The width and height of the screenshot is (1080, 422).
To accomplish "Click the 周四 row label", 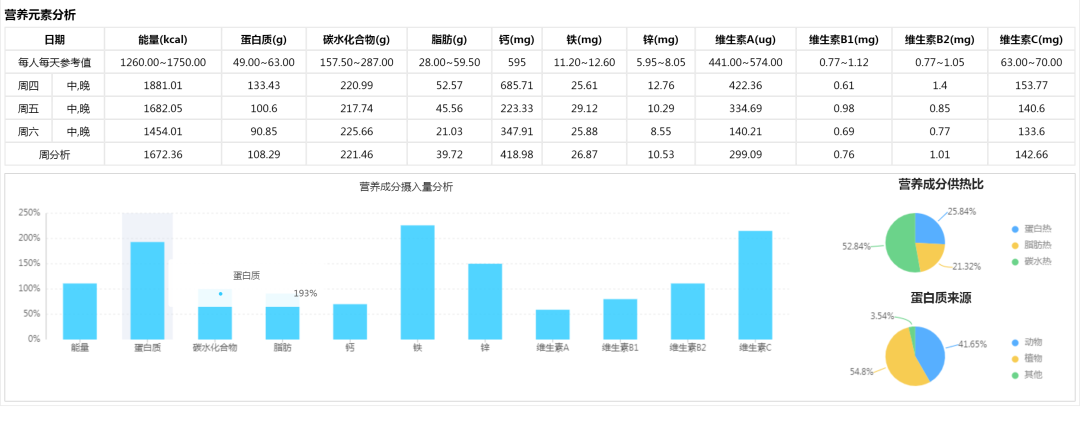I will (x=28, y=86).
